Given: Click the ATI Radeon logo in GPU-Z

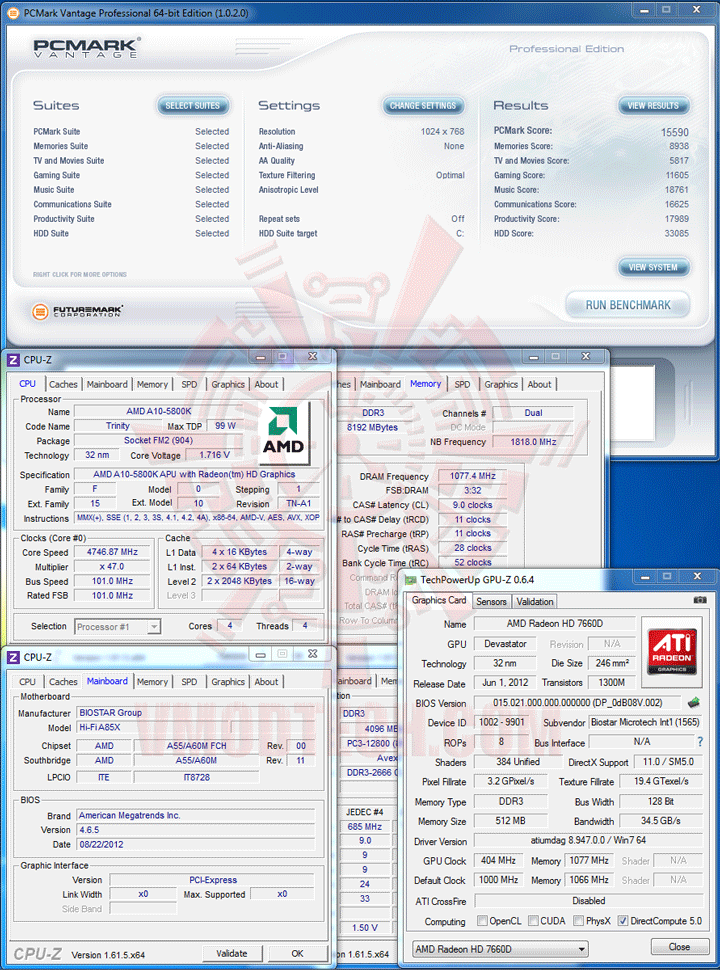Looking at the screenshot, I should (x=672, y=652).
